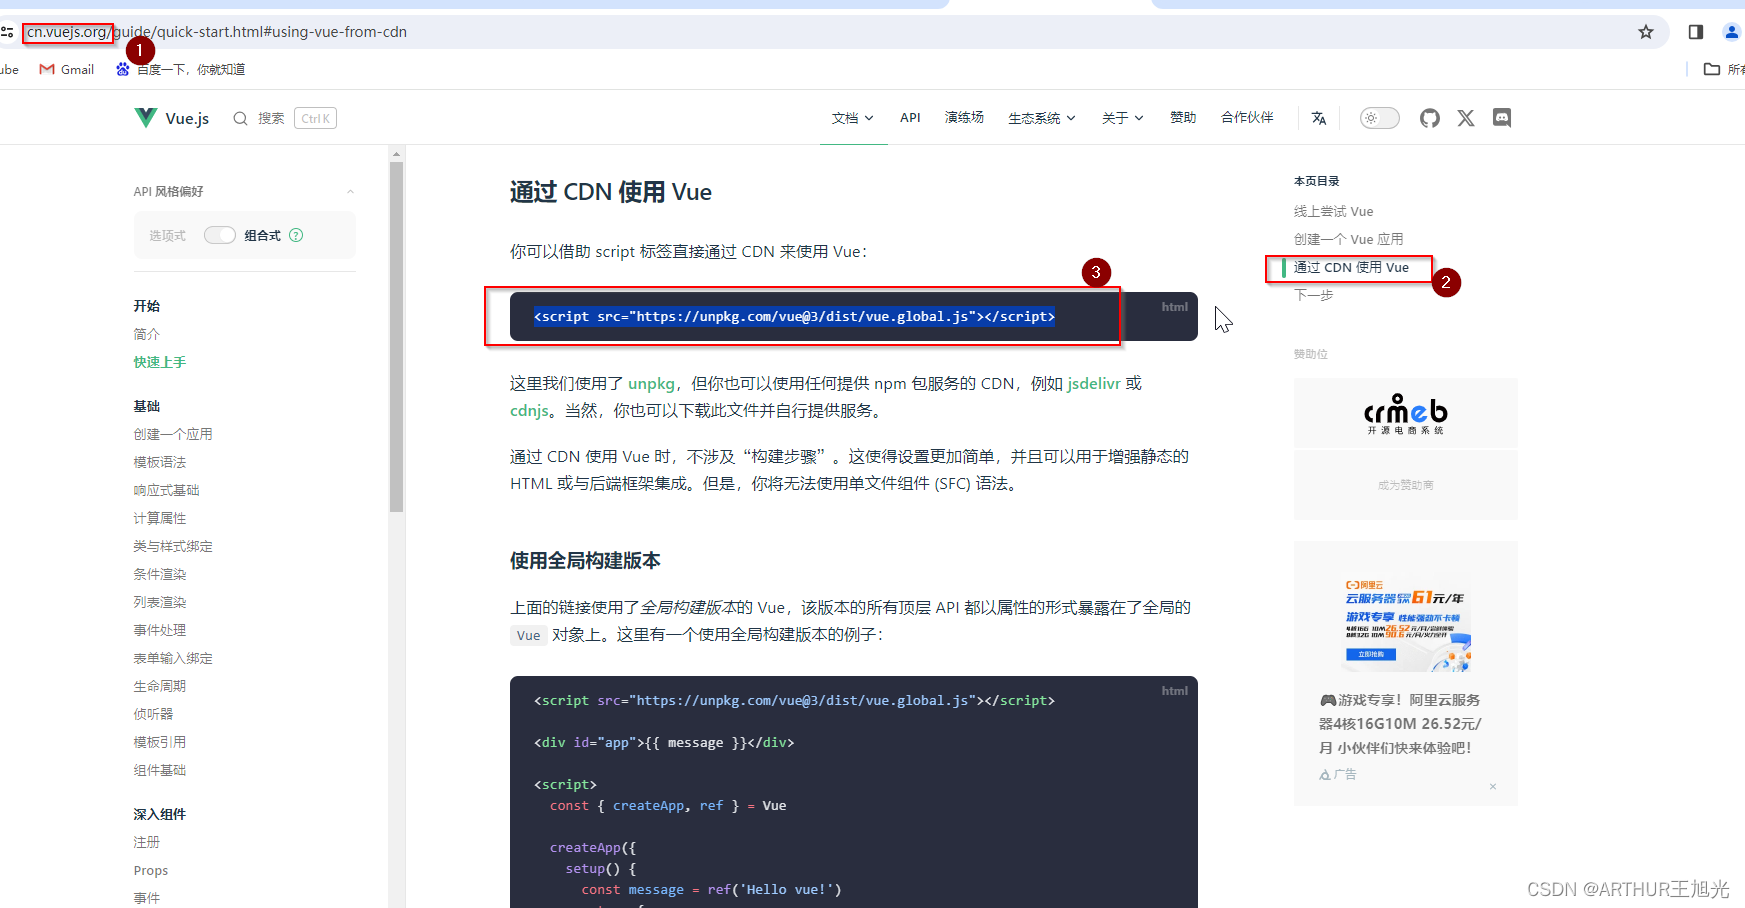Image resolution: width=1745 pixels, height=908 pixels.
Task: Open the browser profile avatar
Action: [1733, 32]
